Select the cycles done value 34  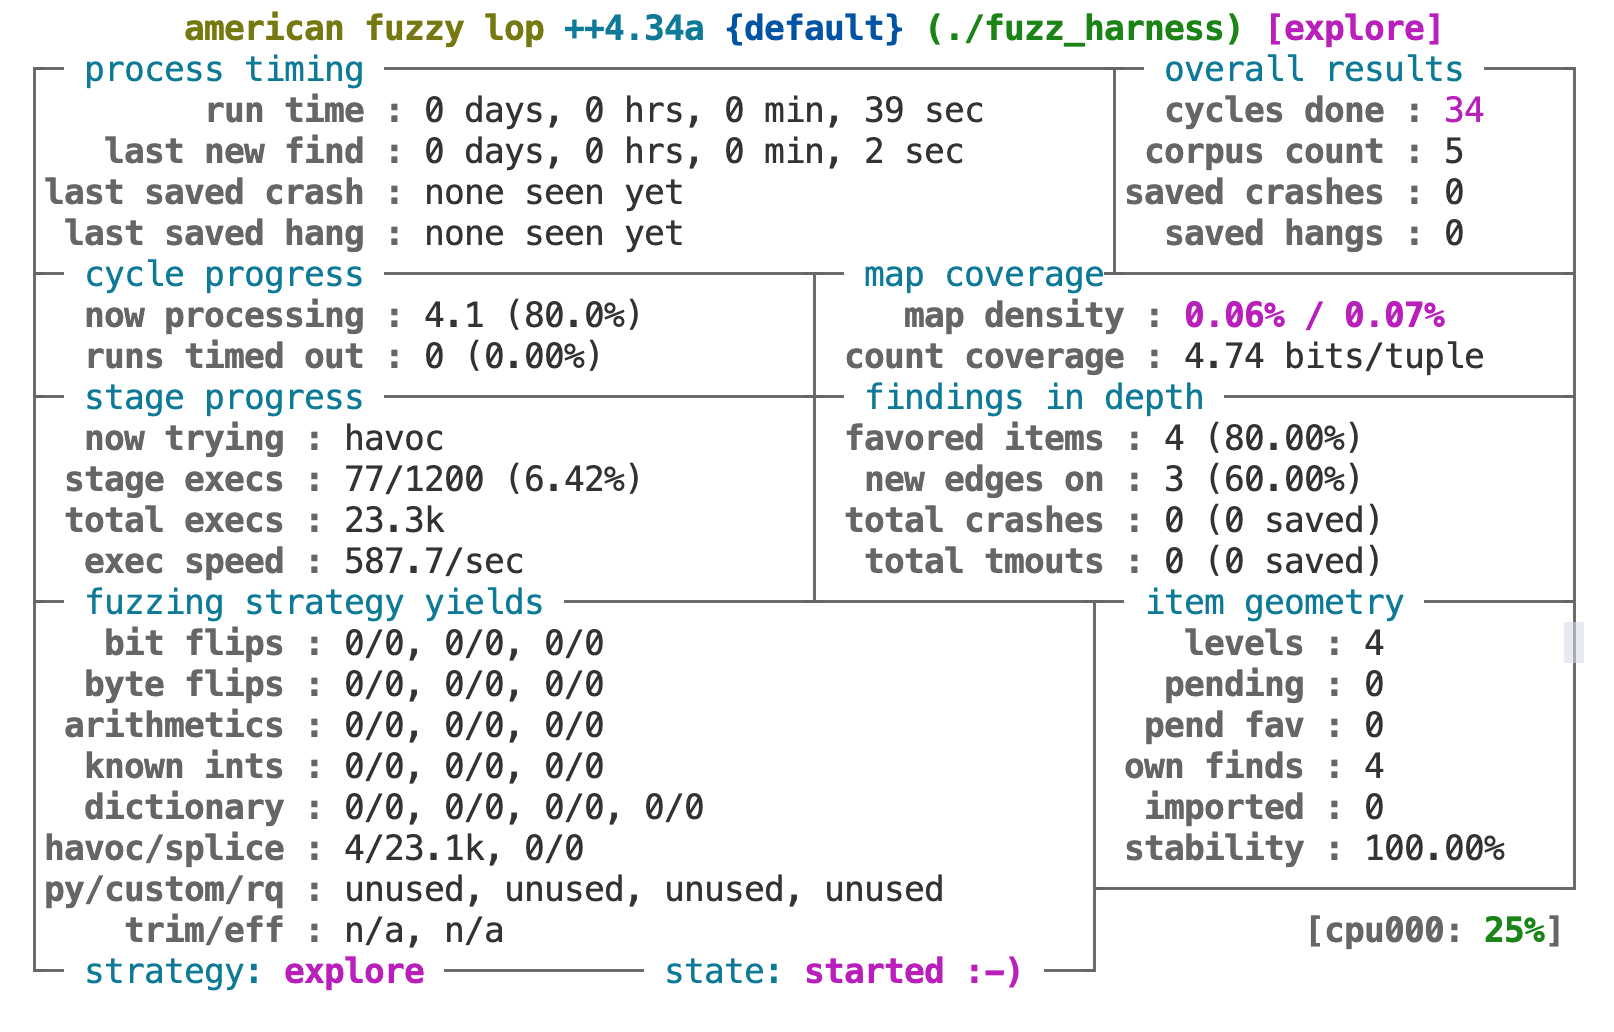(1463, 111)
